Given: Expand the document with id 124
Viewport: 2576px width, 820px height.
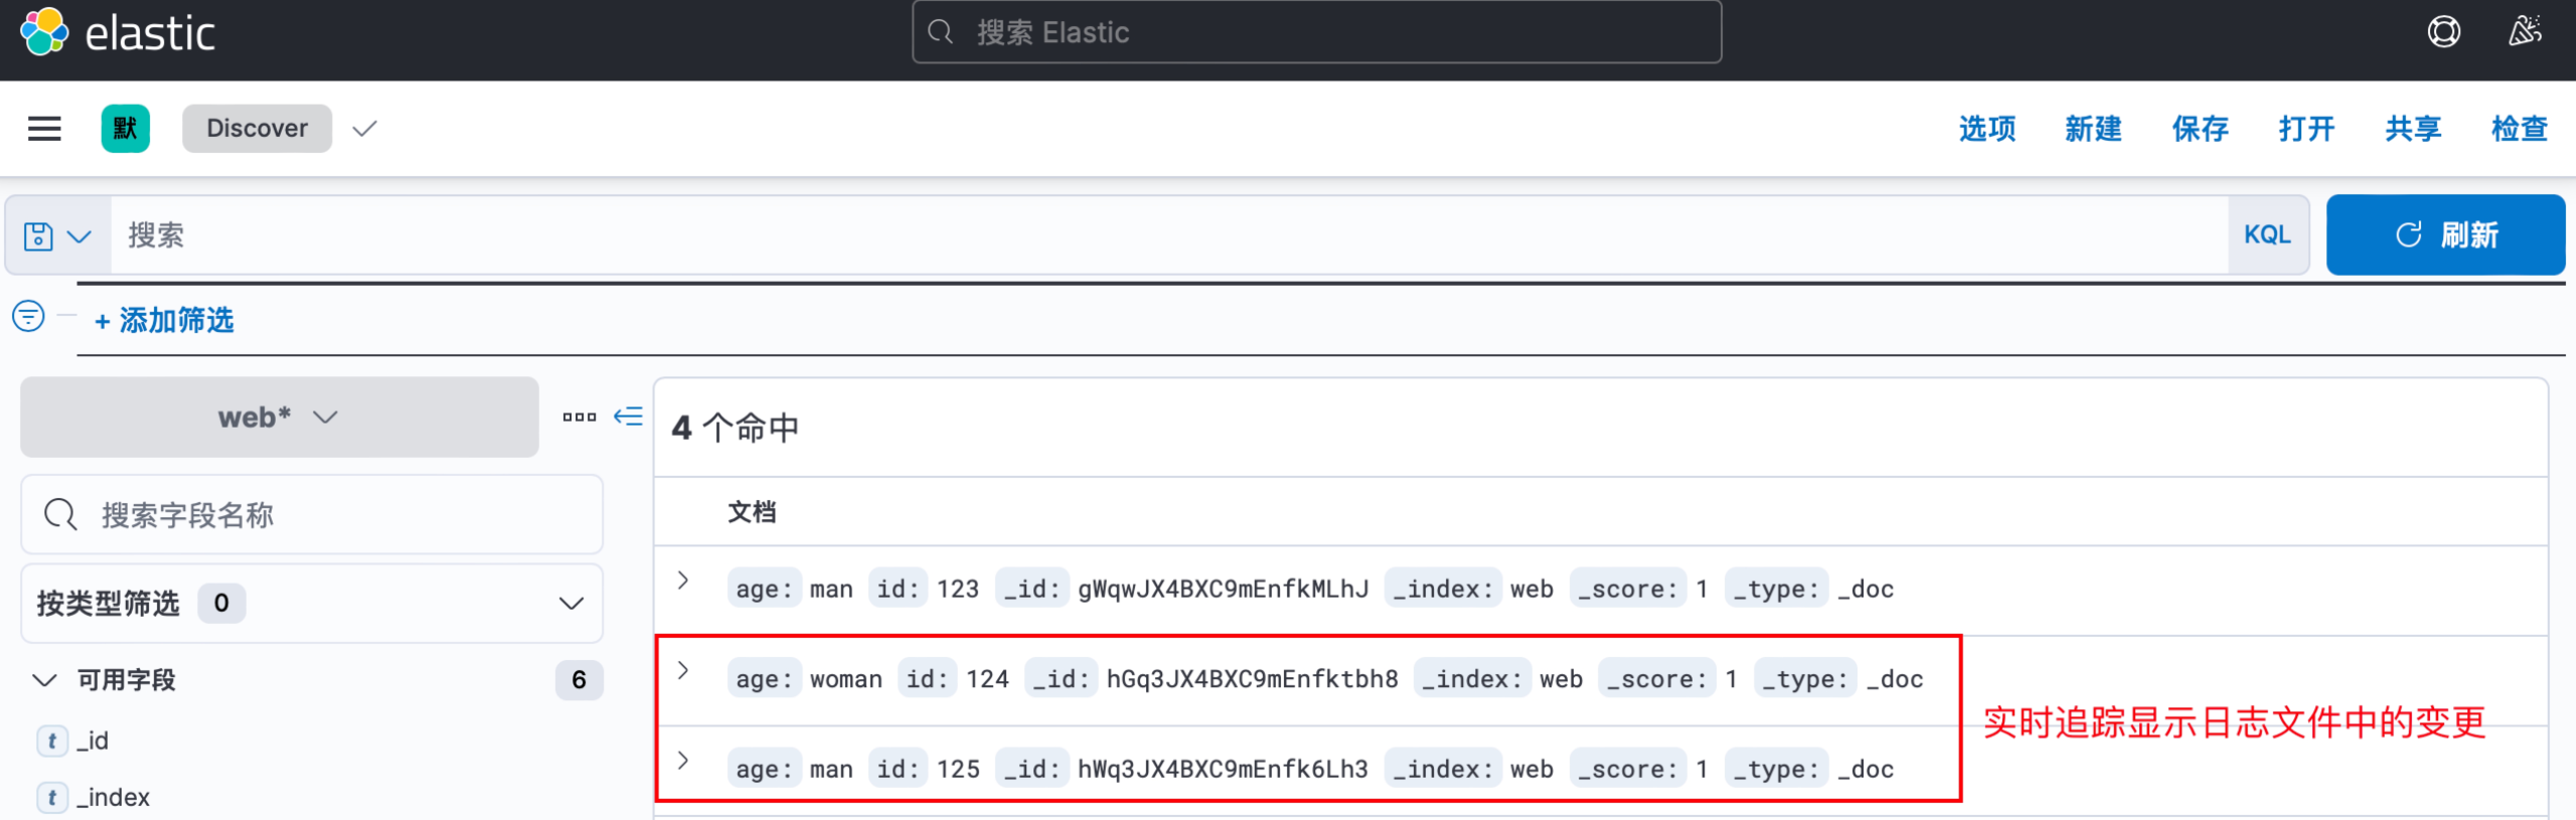Looking at the screenshot, I should [x=683, y=670].
